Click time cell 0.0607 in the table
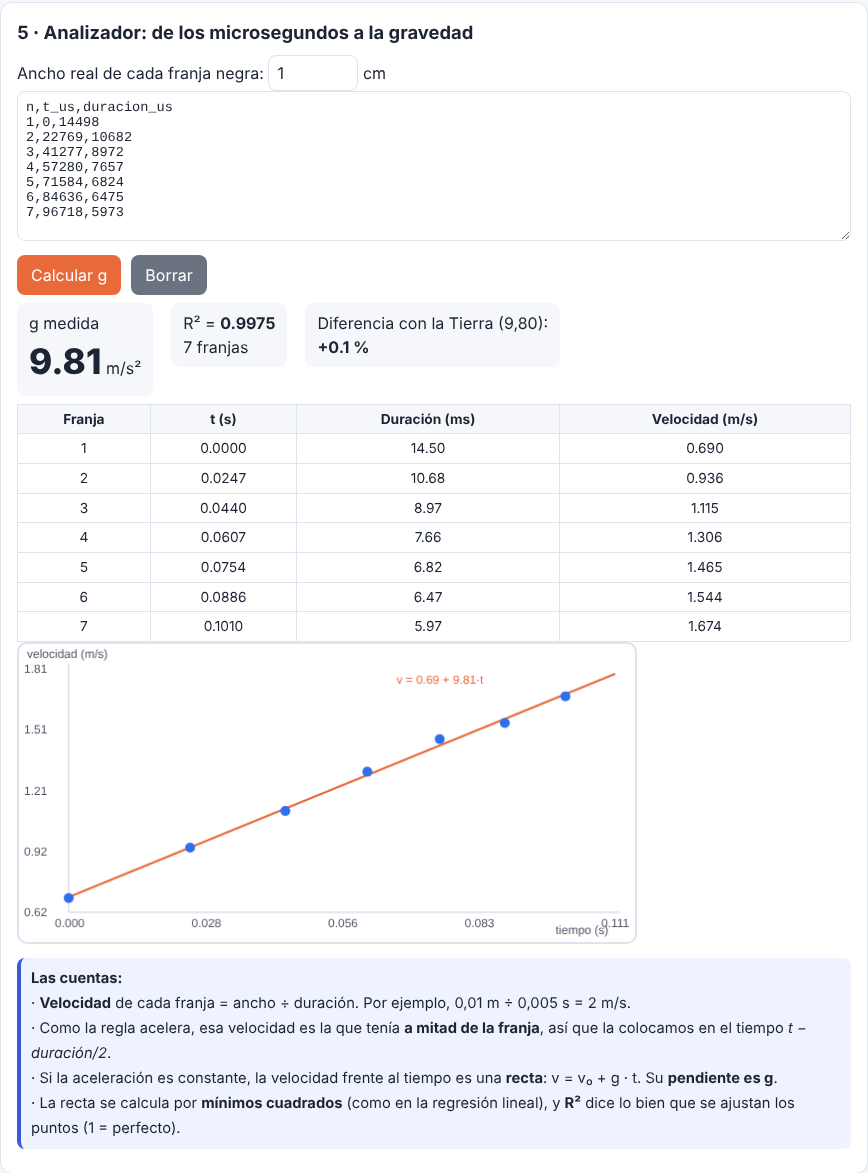The image size is (868, 1173). [223, 537]
